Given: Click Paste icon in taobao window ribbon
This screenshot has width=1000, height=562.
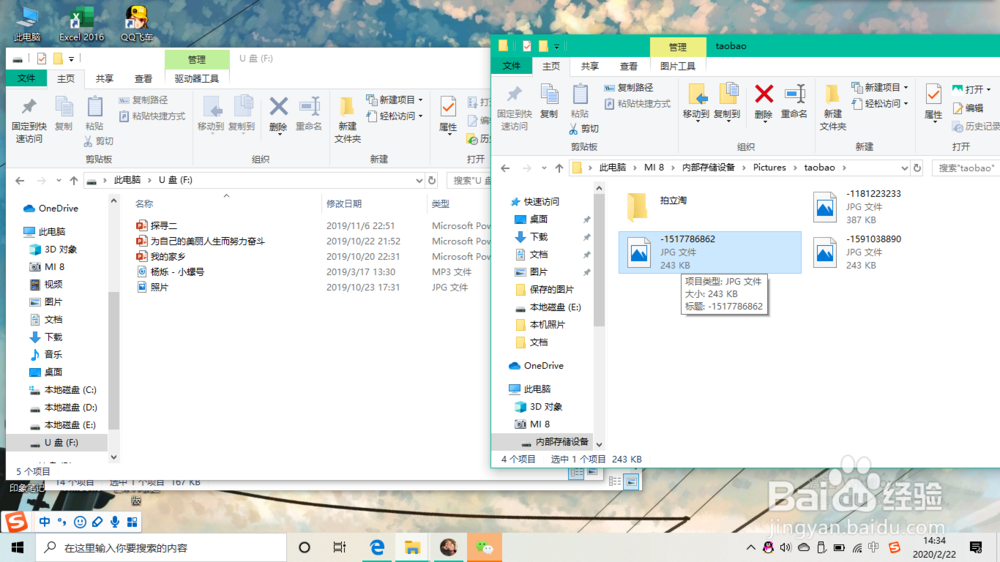Looking at the screenshot, I should click(580, 94).
